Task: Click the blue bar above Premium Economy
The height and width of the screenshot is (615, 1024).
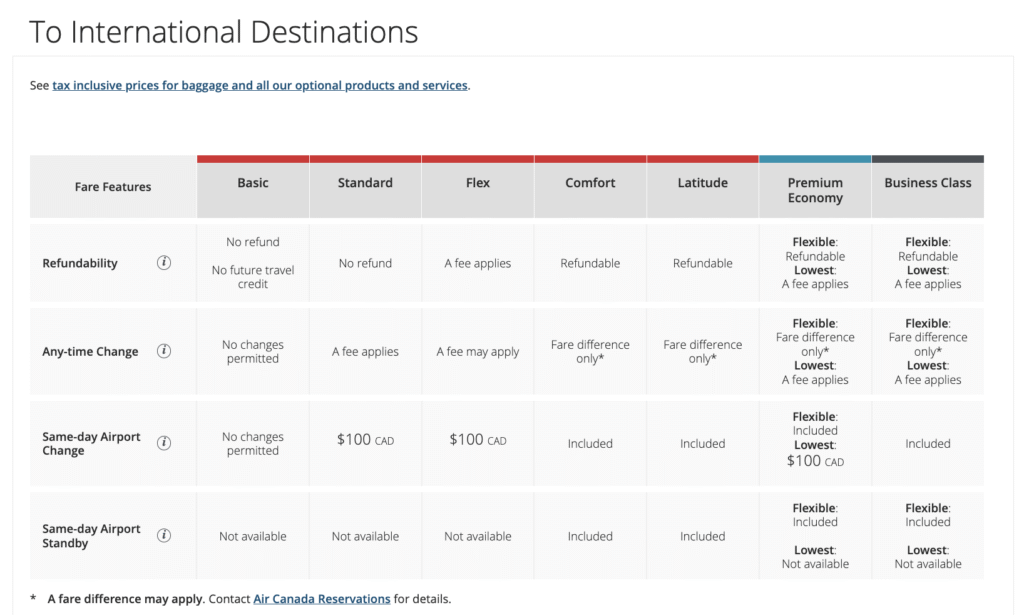Action: (x=815, y=159)
